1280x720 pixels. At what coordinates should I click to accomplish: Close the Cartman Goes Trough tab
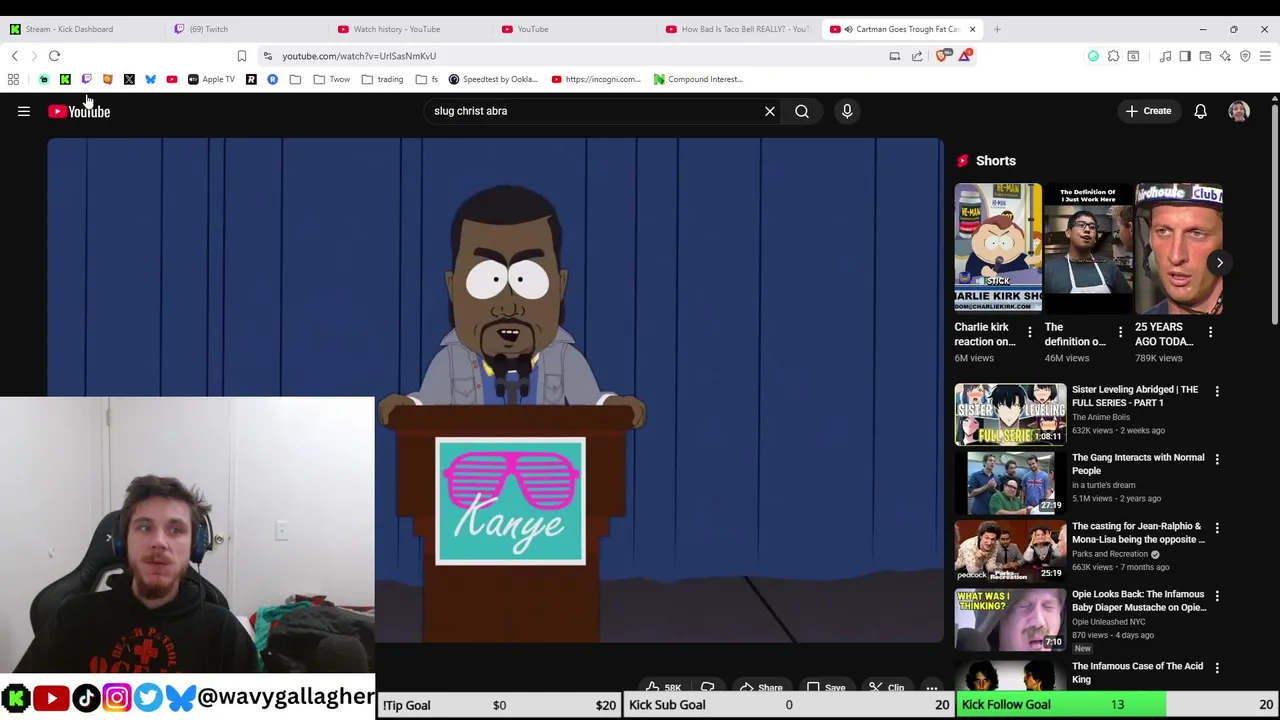(x=972, y=29)
